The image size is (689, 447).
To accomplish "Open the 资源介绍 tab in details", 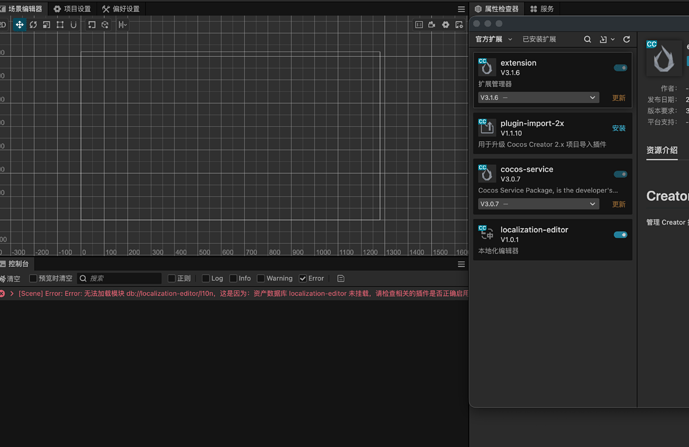I will [x=662, y=150].
